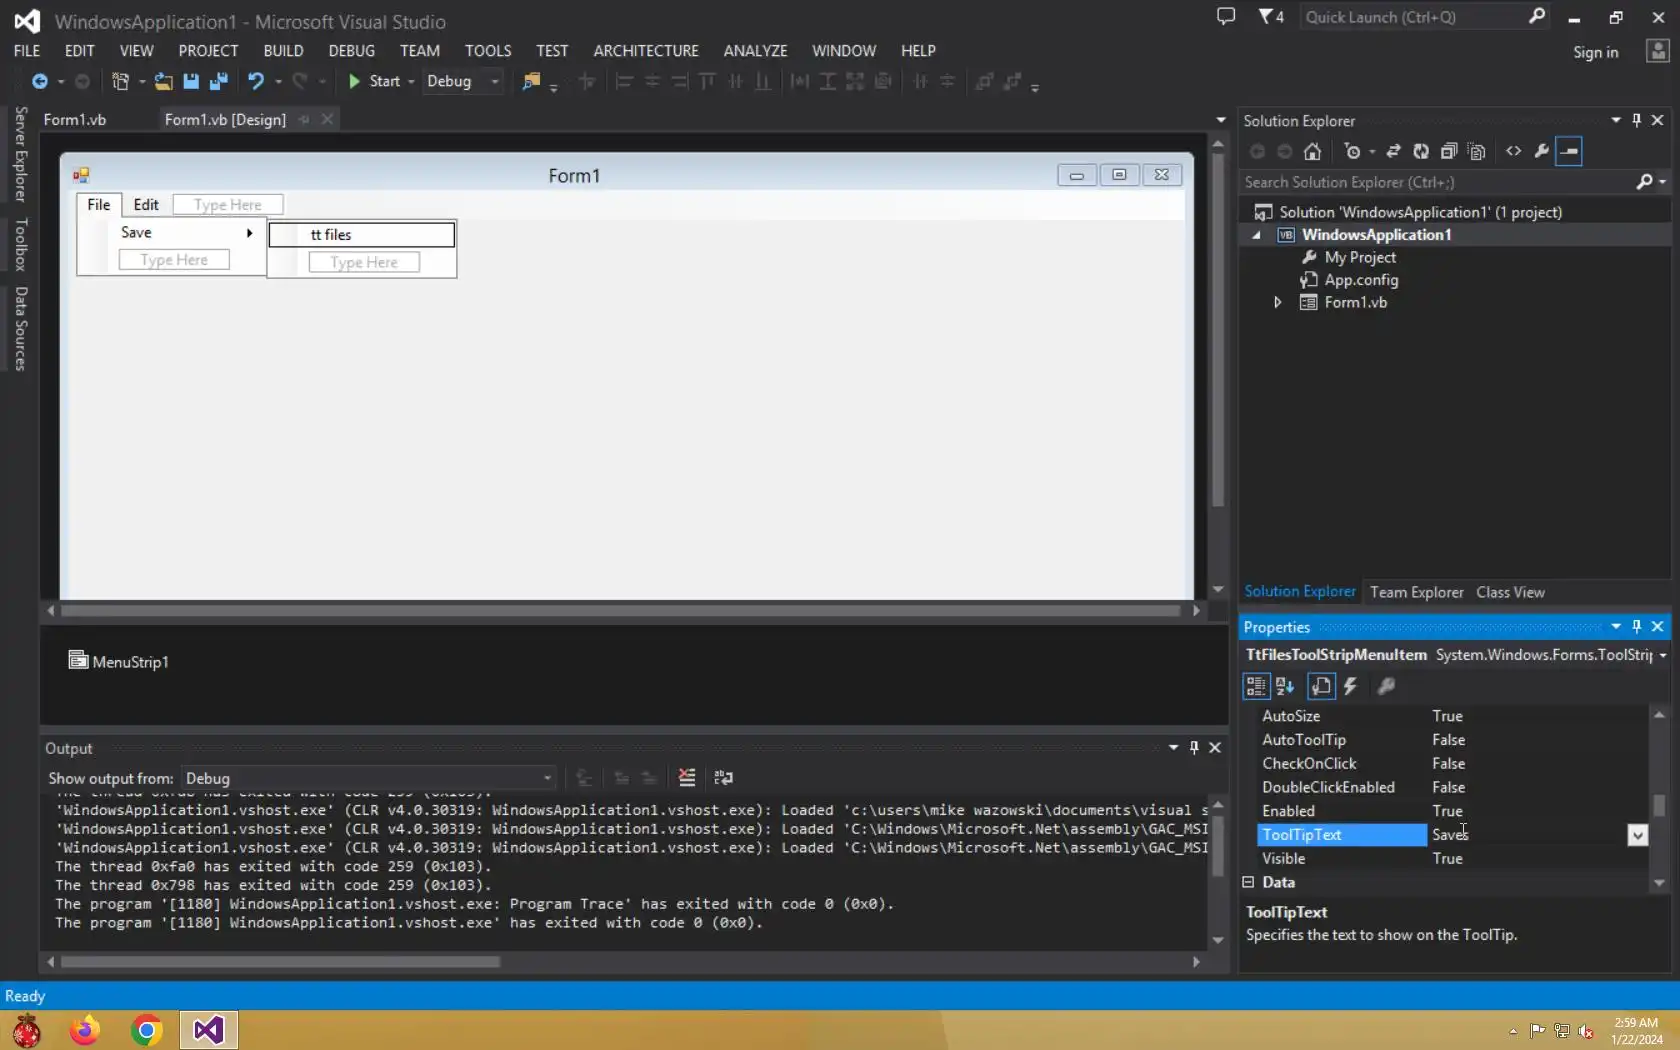Open the feedback speech bubble icon
The width and height of the screenshot is (1680, 1050).
[x=1226, y=17]
